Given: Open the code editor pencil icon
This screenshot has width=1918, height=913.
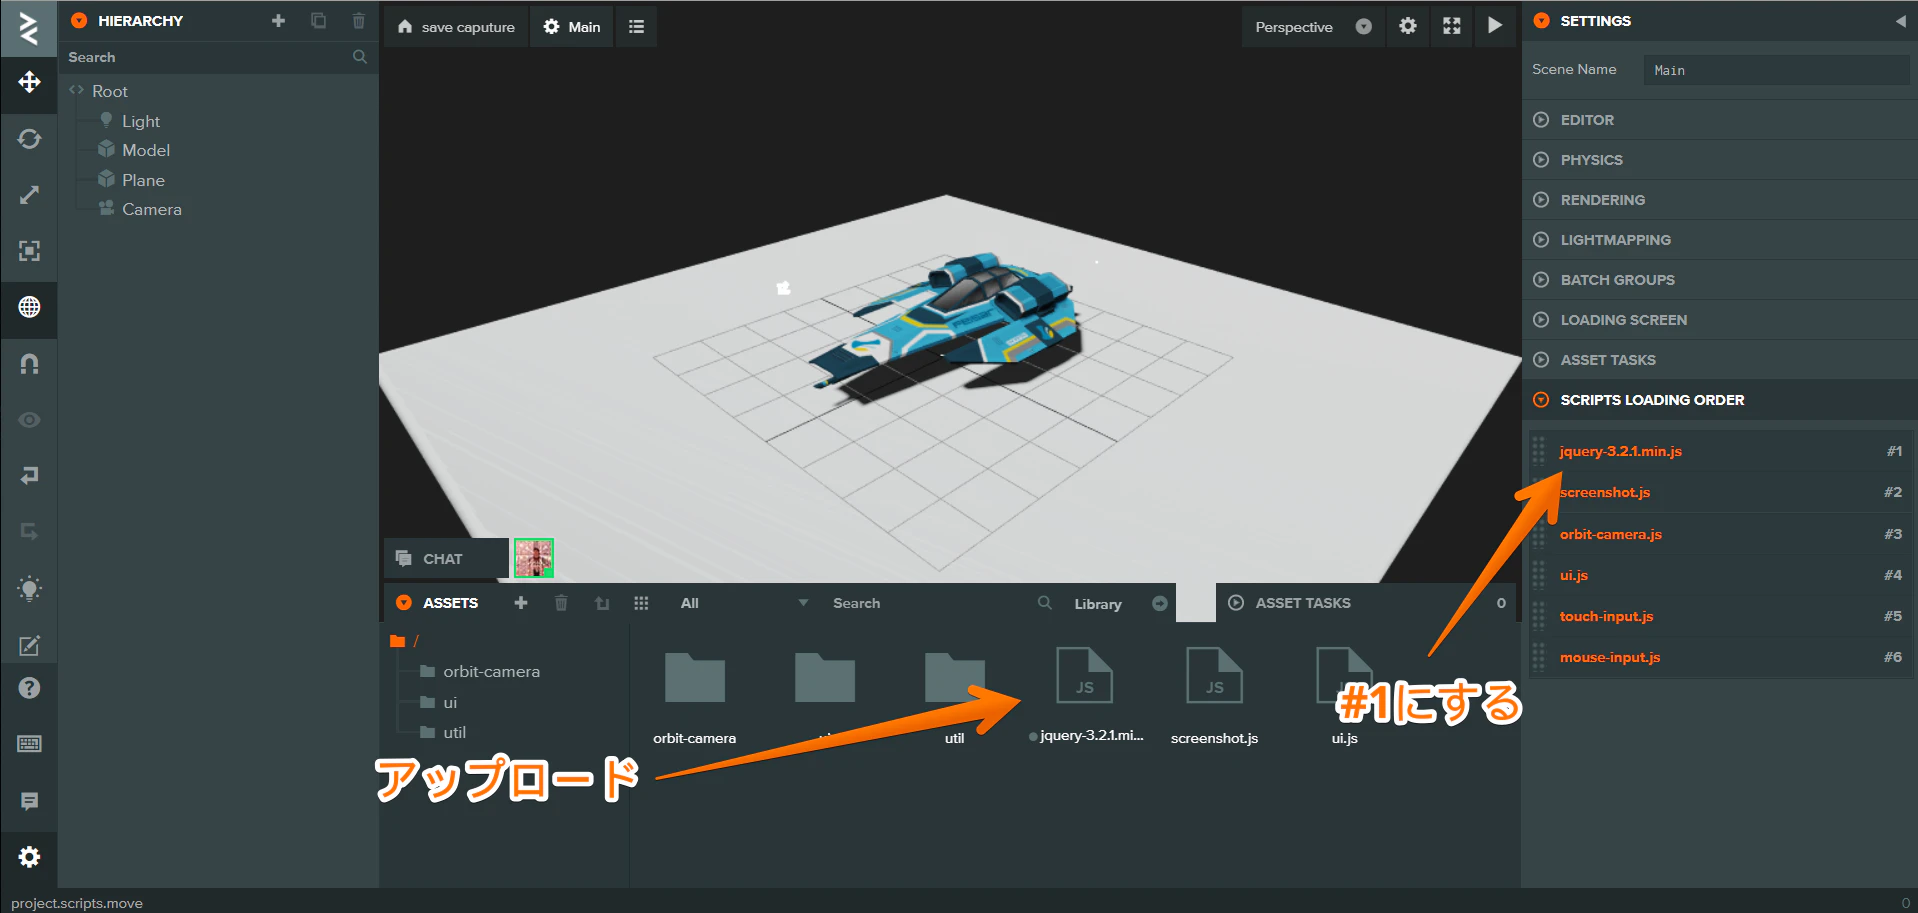Looking at the screenshot, I should pyautogui.click(x=29, y=645).
